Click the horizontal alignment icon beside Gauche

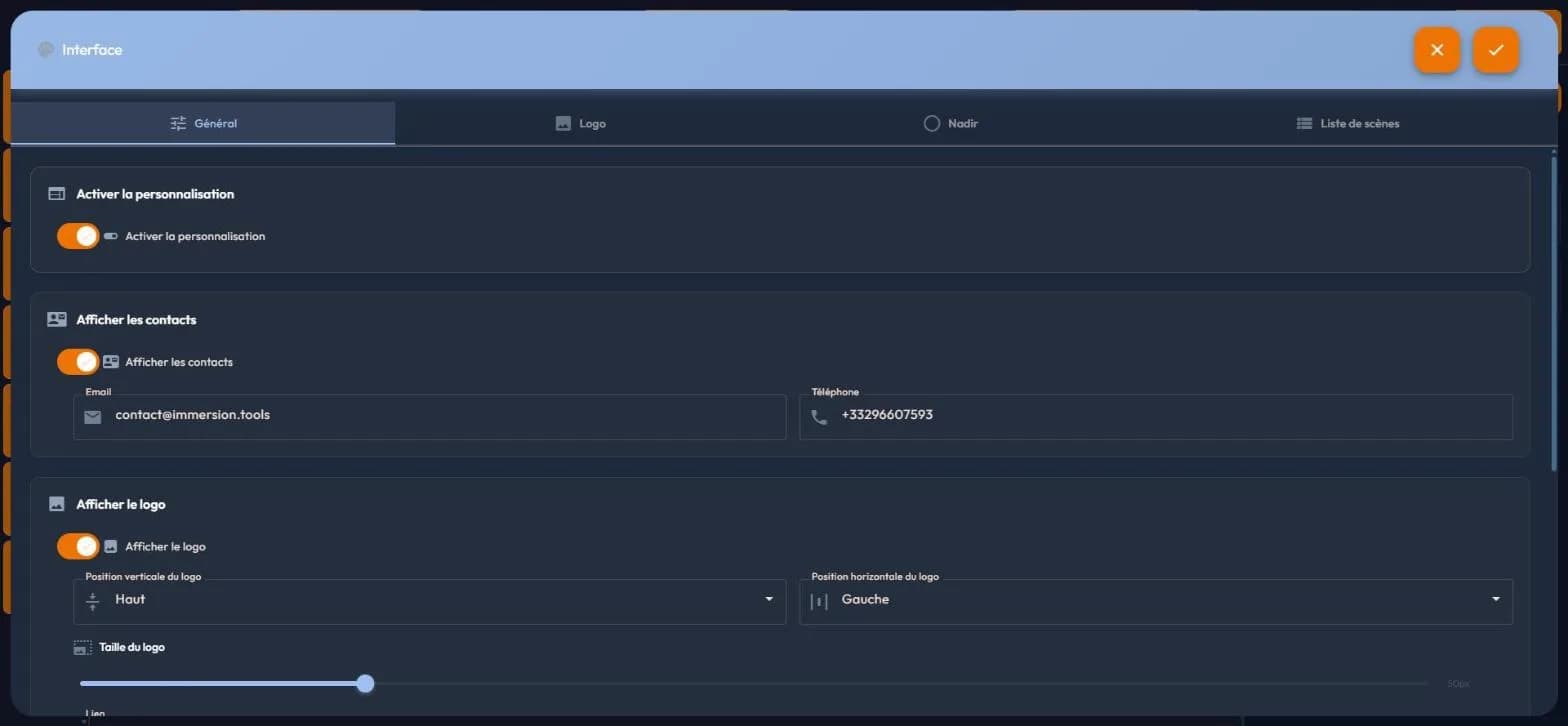click(x=819, y=601)
